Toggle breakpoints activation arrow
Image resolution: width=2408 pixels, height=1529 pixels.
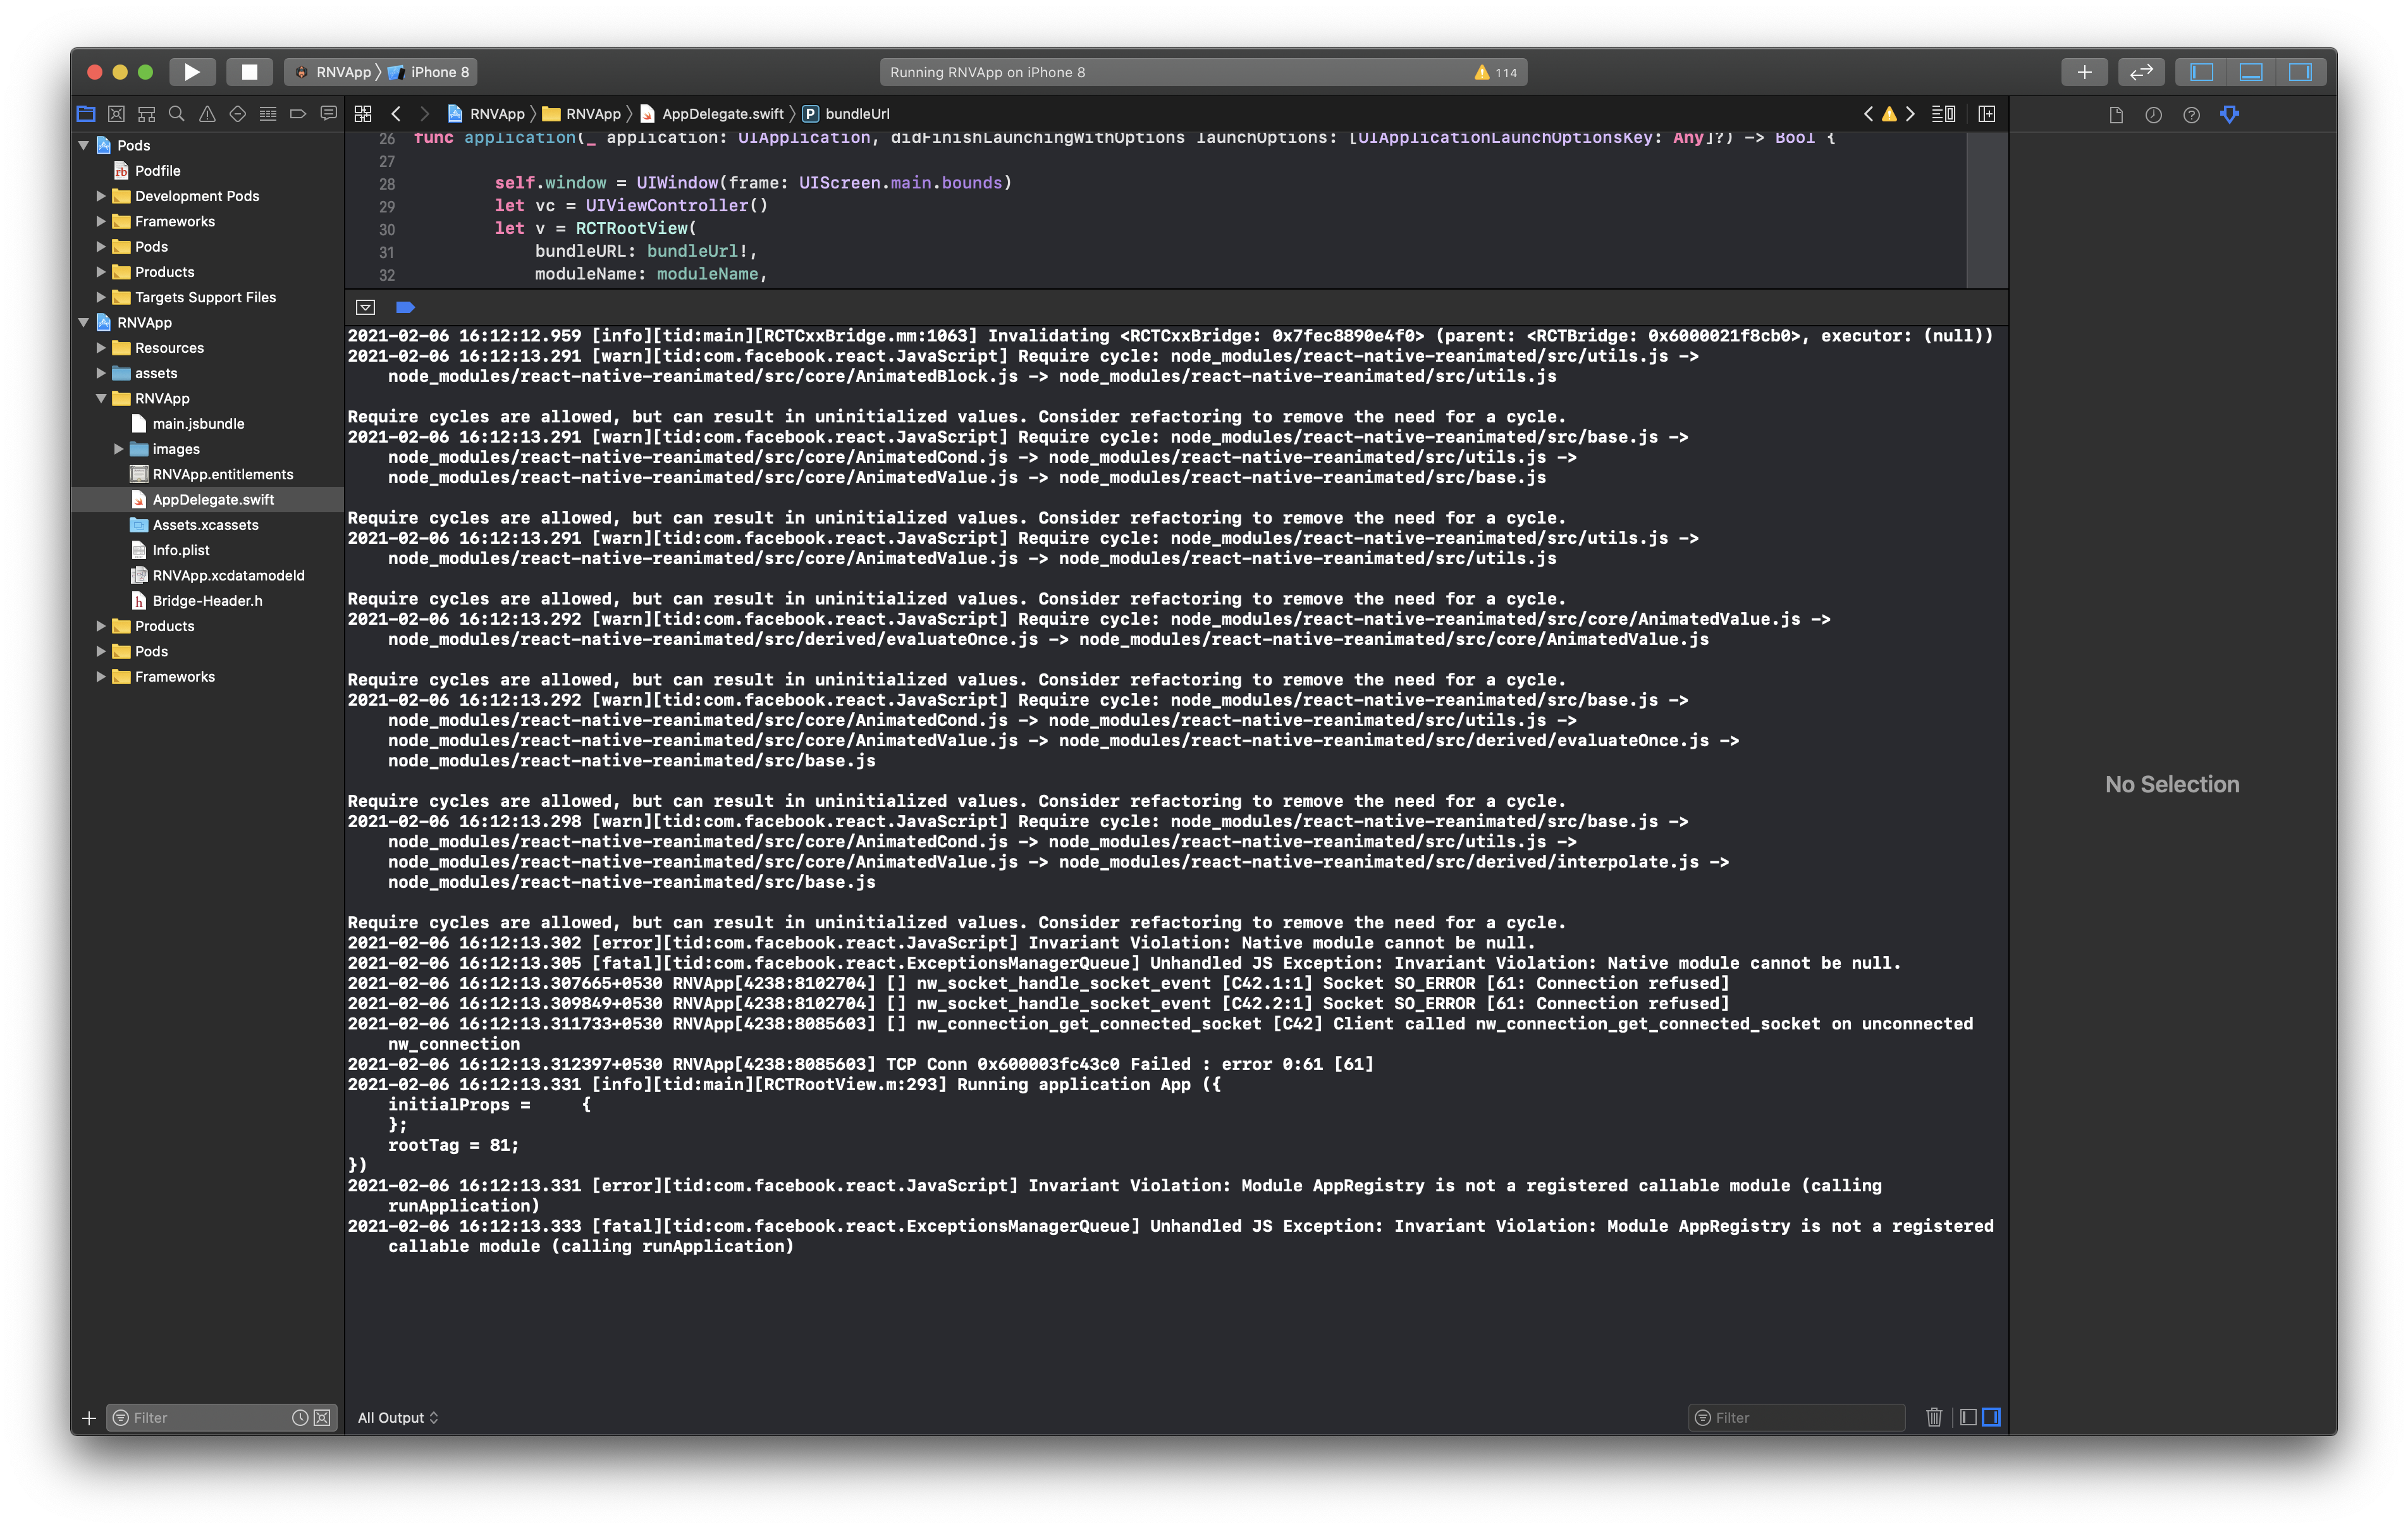click(405, 308)
